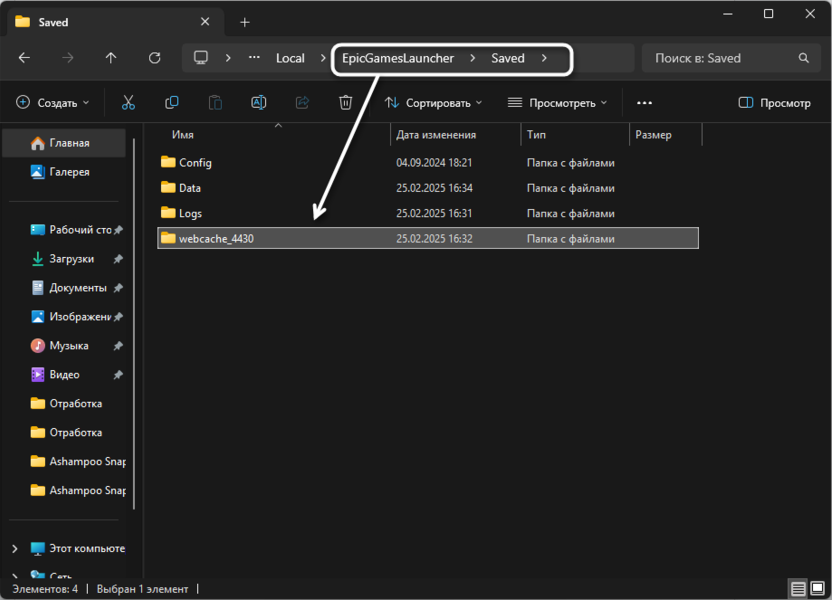Navigate back with the left arrow
Image resolution: width=832 pixels, height=600 pixels.
coord(24,58)
